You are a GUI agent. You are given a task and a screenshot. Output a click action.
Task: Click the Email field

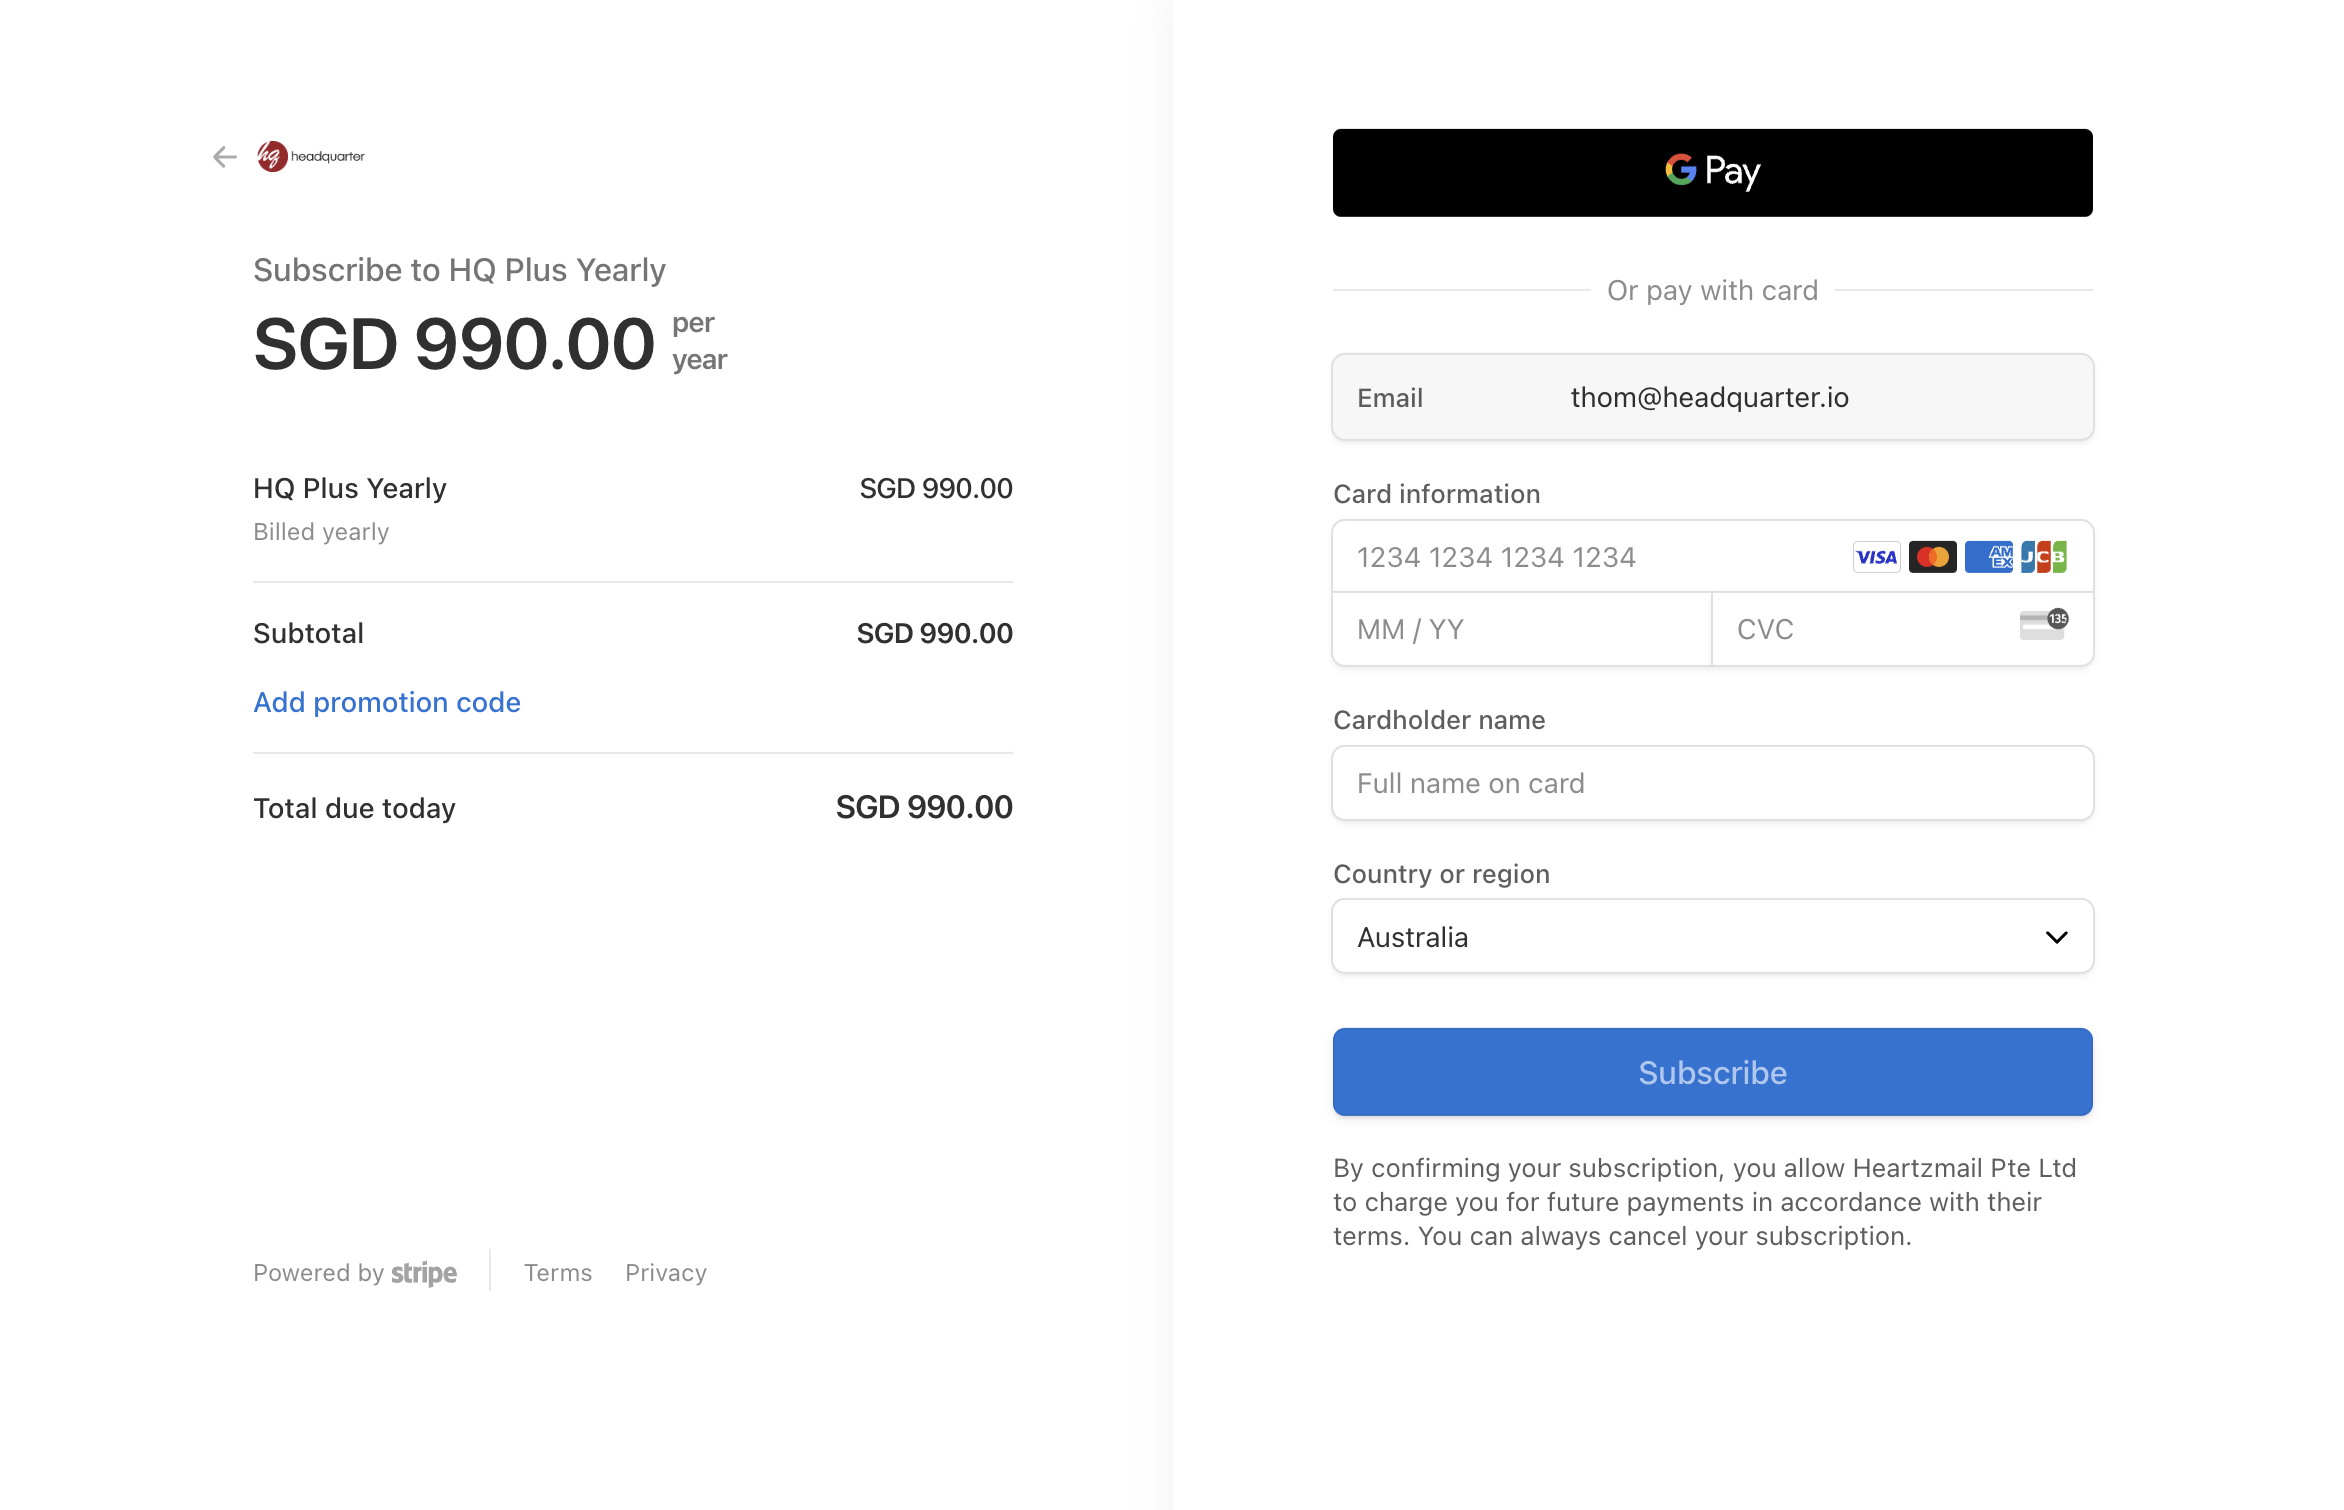point(1712,397)
